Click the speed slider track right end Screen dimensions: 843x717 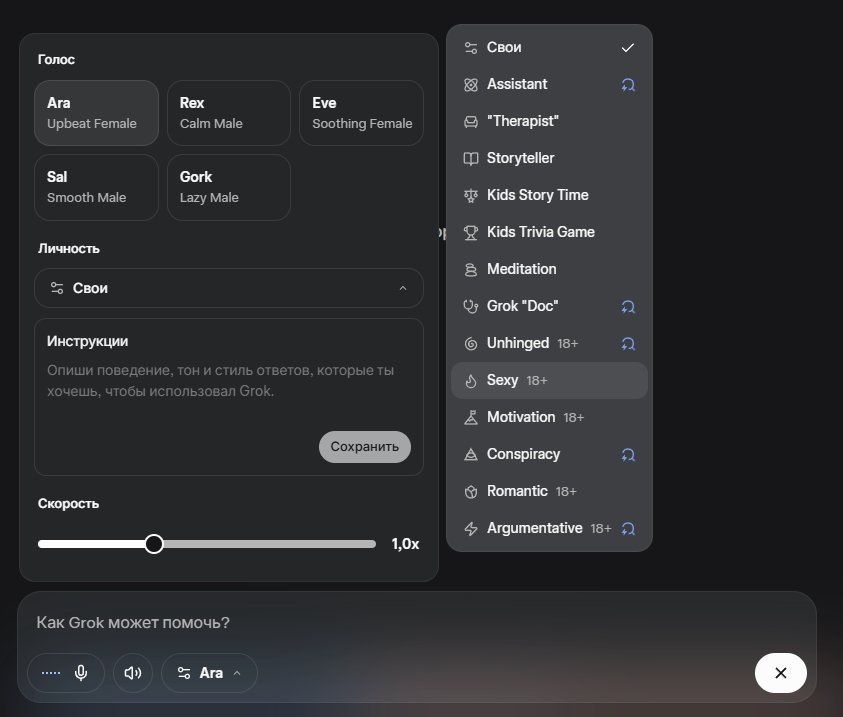click(x=371, y=544)
